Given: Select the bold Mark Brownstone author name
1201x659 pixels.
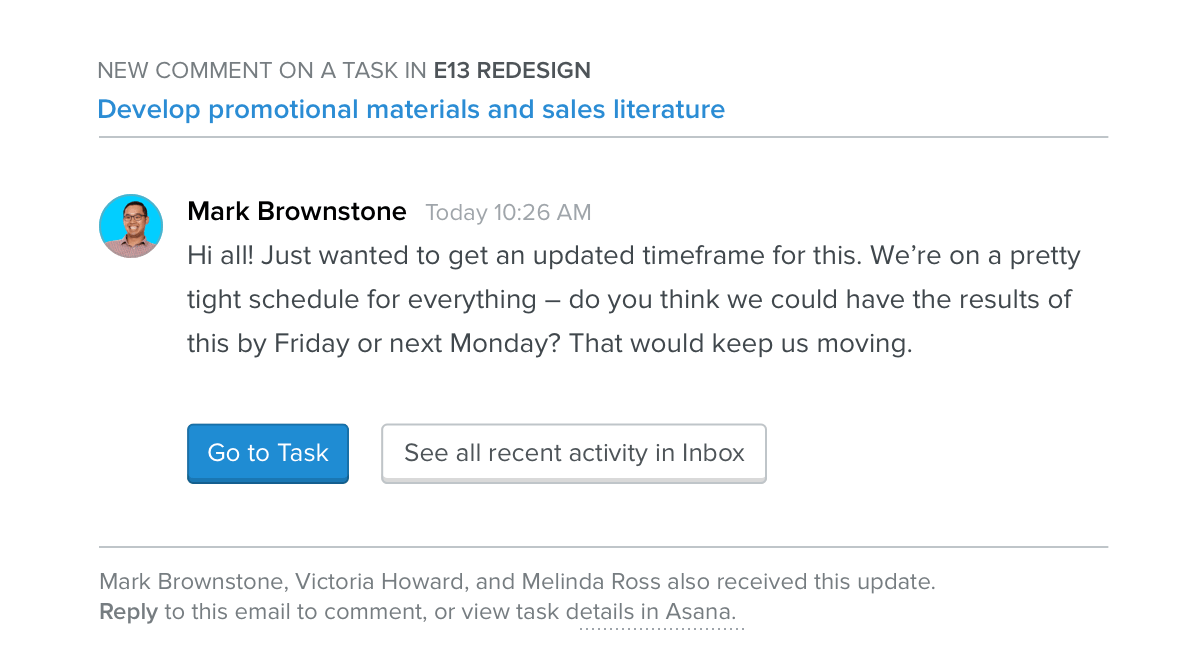Looking at the screenshot, I should click(297, 212).
